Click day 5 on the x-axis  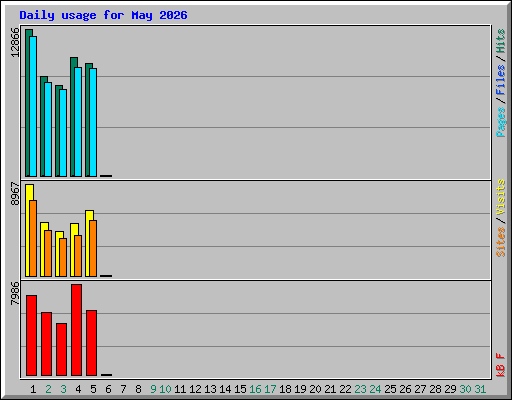pos(93,389)
